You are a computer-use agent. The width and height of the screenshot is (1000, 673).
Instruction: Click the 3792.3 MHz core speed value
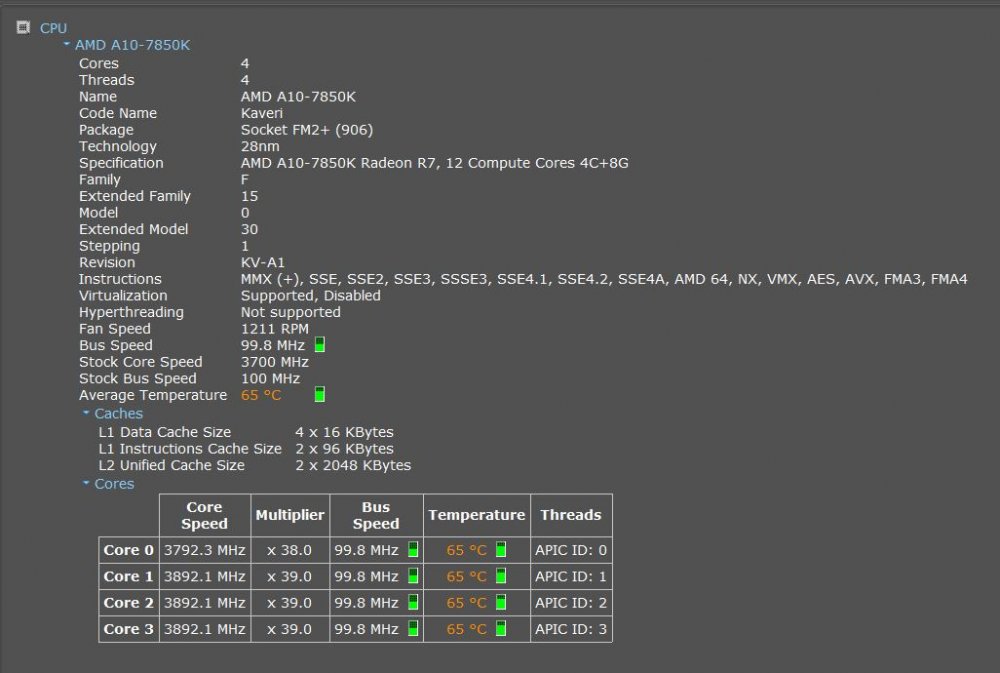(x=205, y=550)
